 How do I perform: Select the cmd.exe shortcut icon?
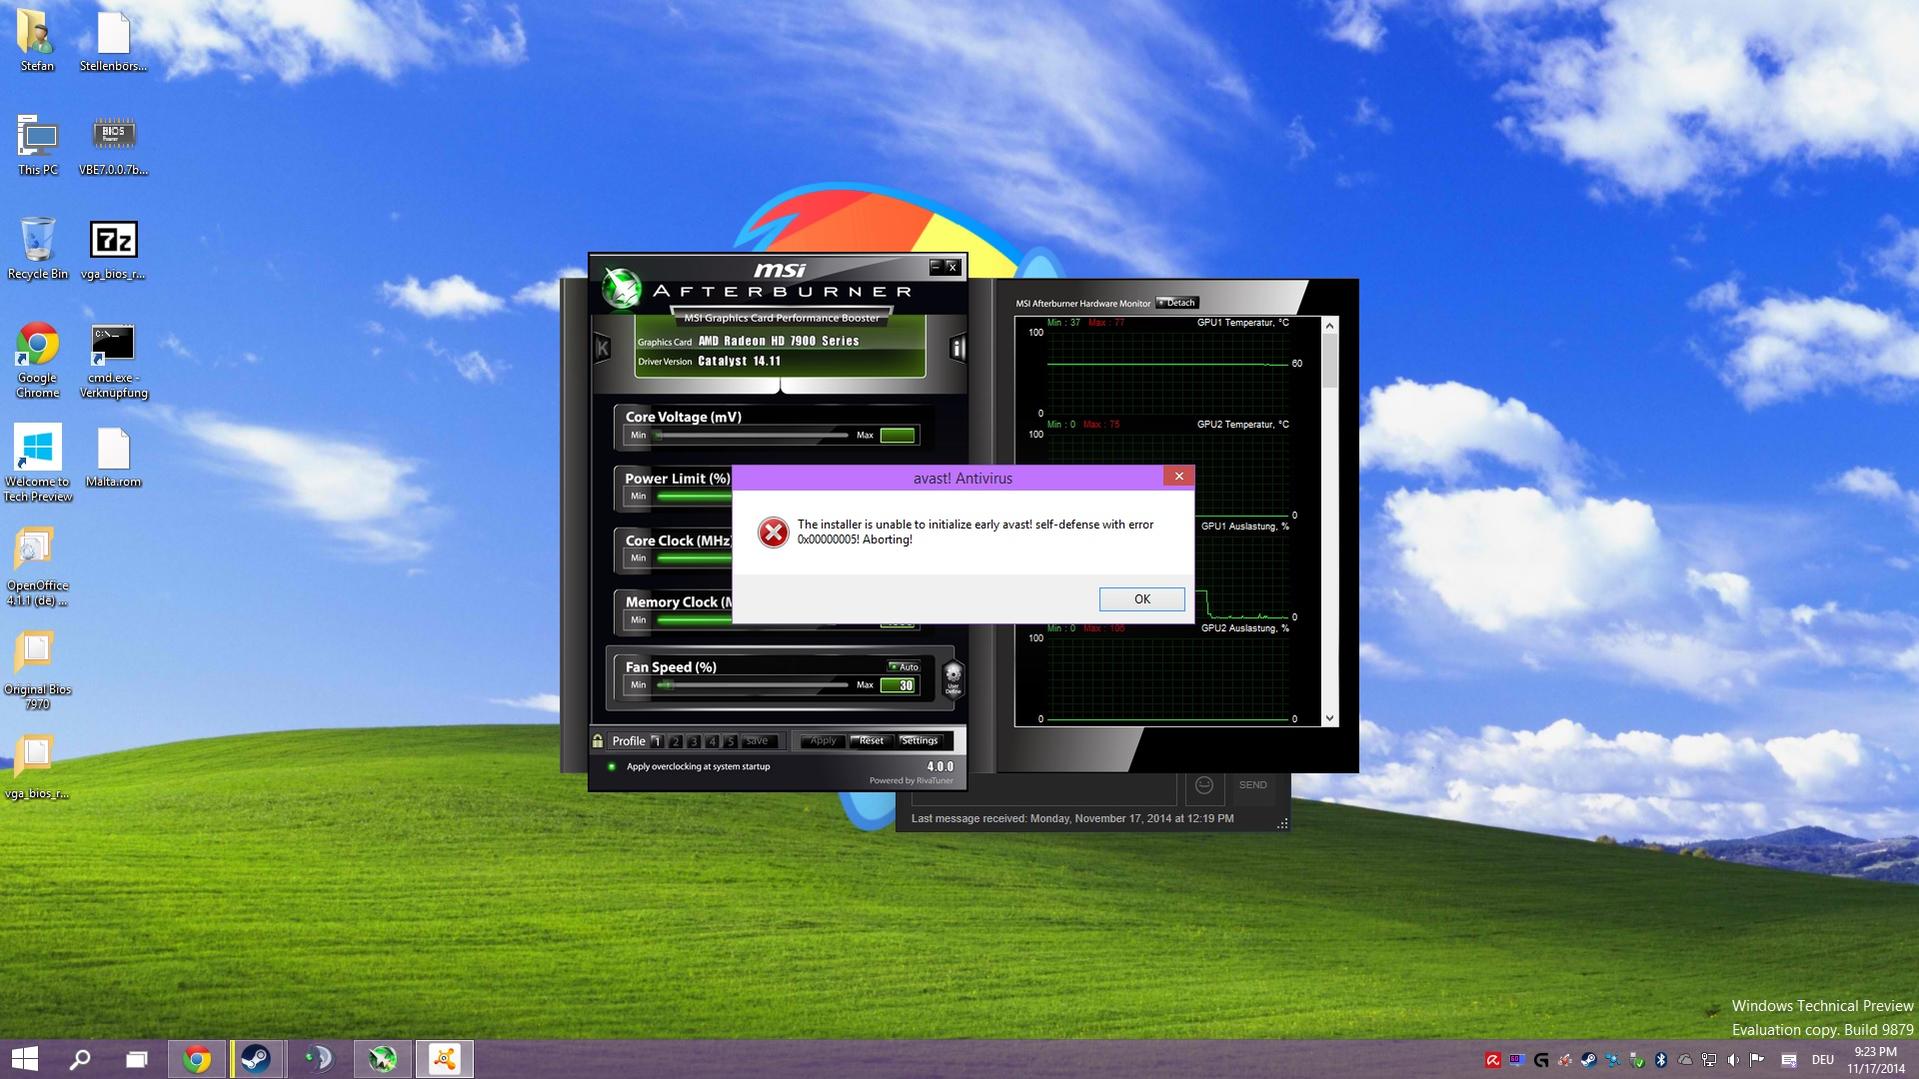[113, 360]
